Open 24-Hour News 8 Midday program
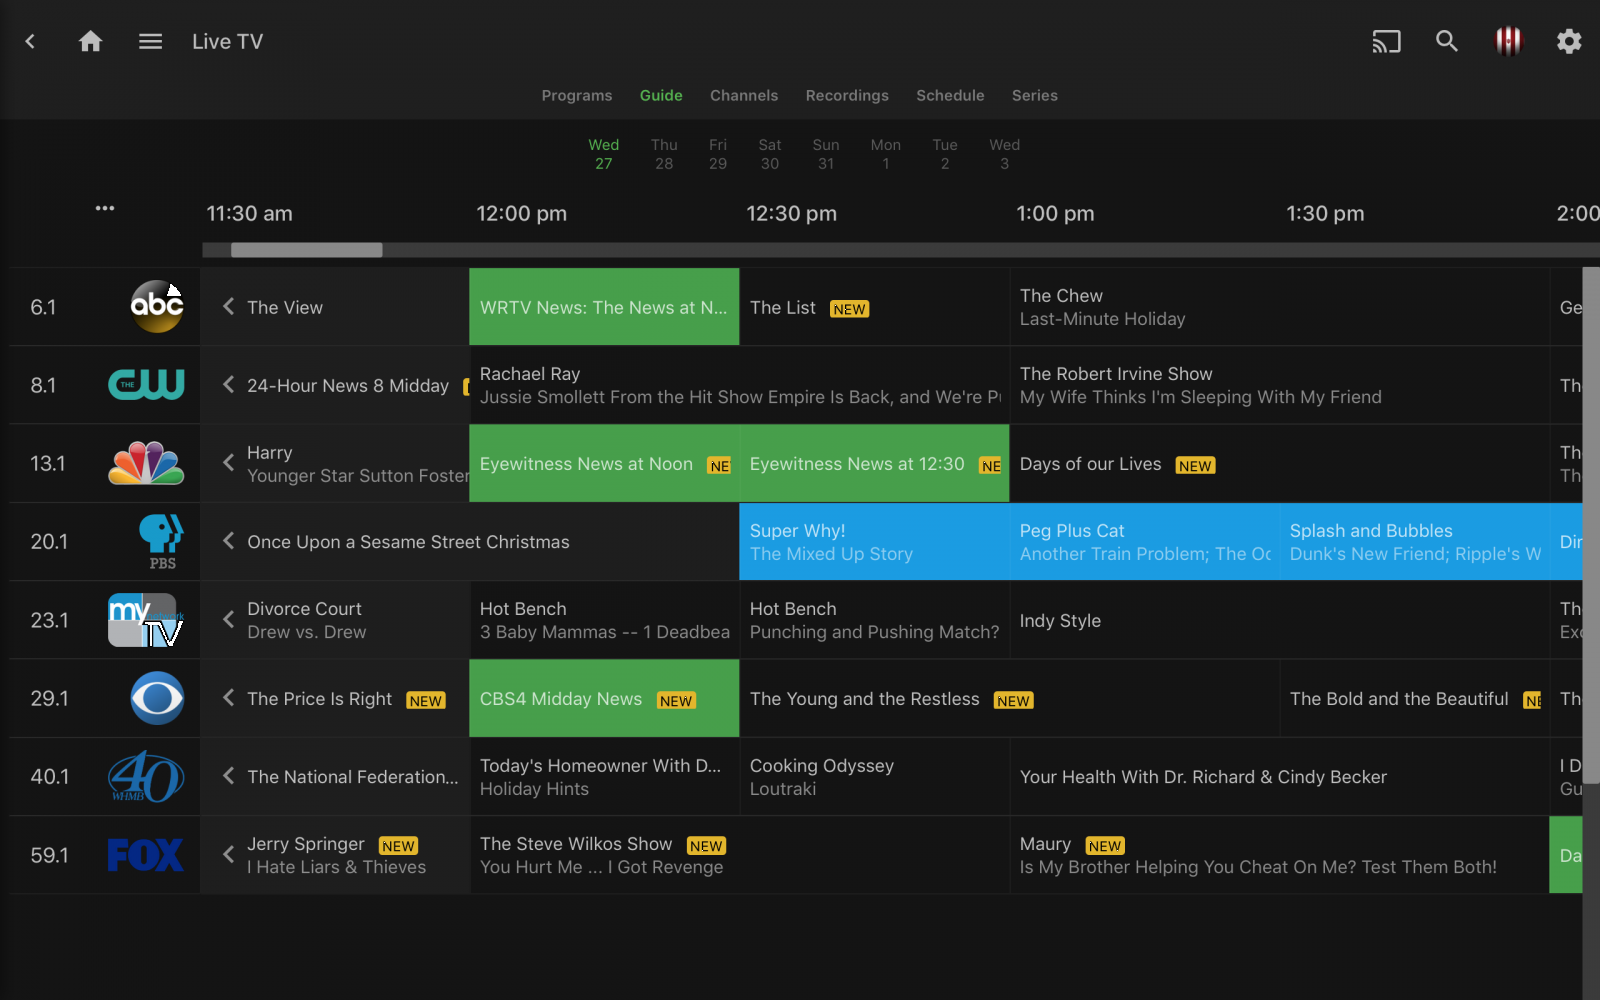1600x1000 pixels. pyautogui.click(x=335, y=385)
